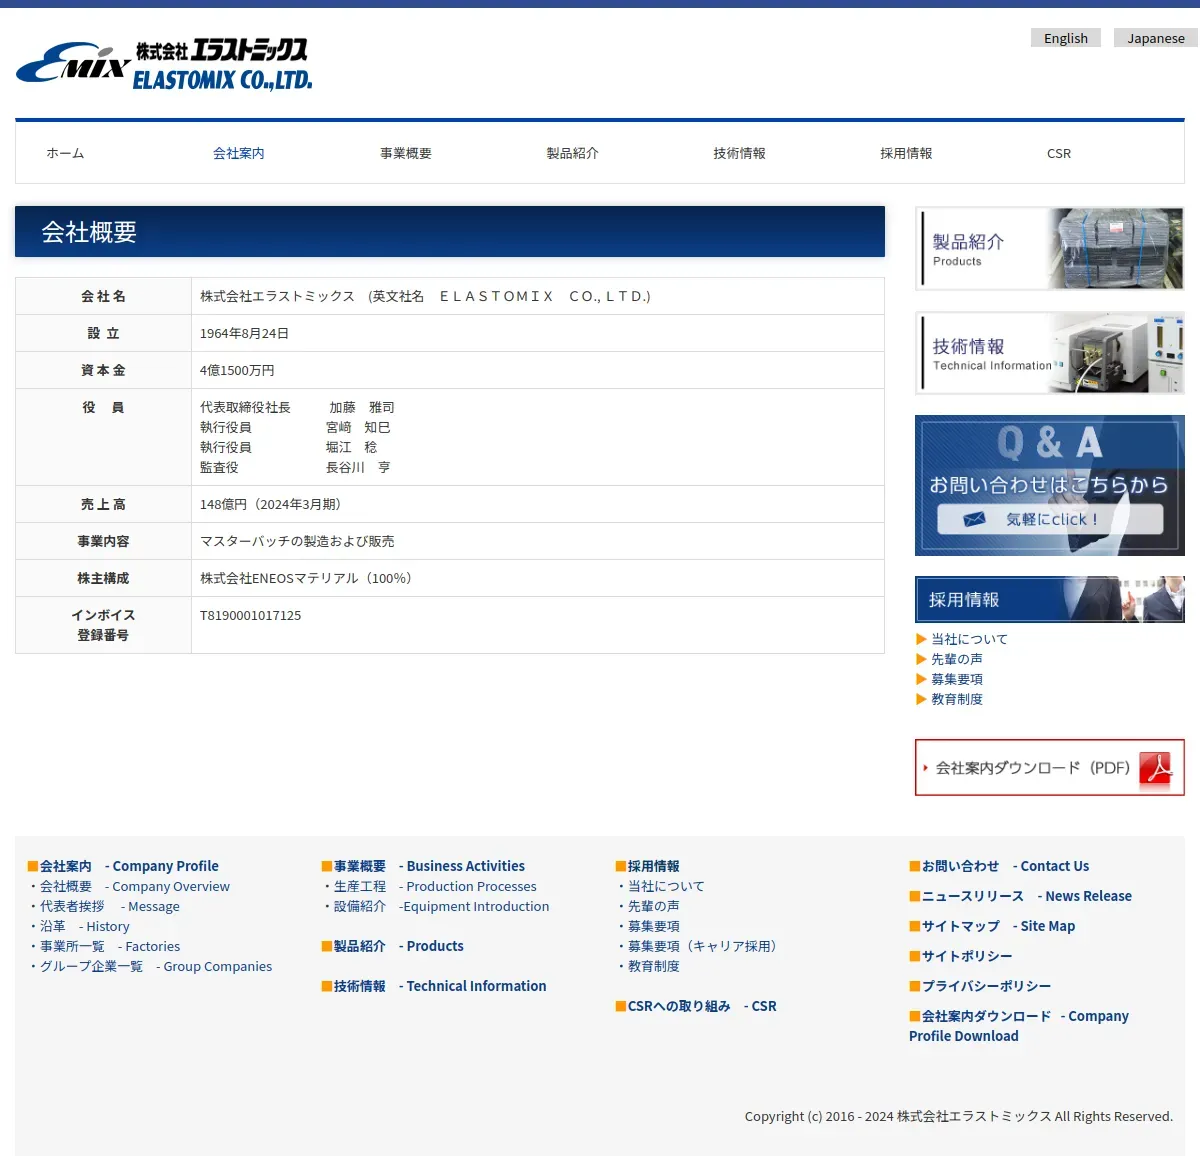Click the Emix Elastomix company logo
1200x1156 pixels.
coord(164,64)
